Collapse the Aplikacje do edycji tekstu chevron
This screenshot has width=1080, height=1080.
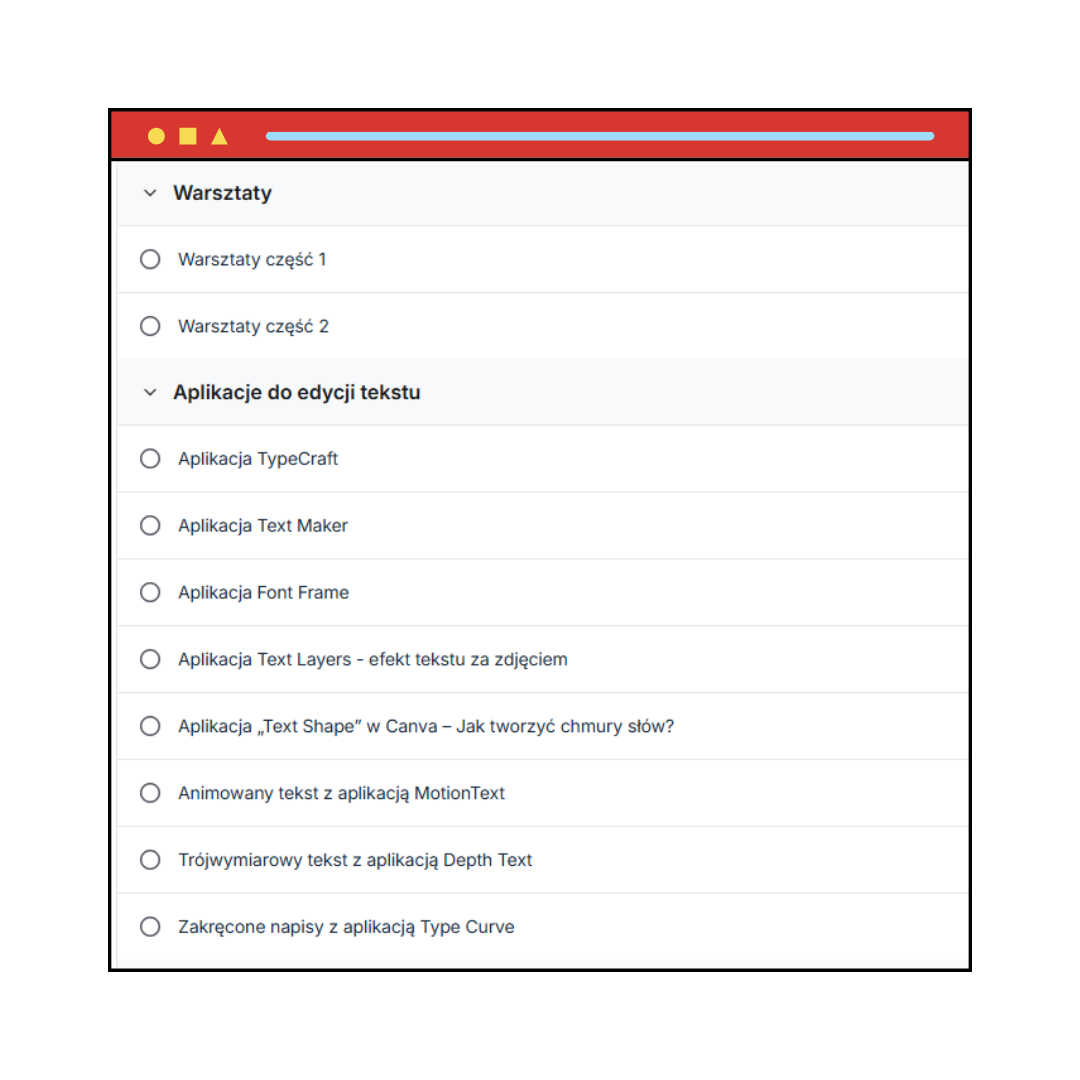click(x=150, y=393)
